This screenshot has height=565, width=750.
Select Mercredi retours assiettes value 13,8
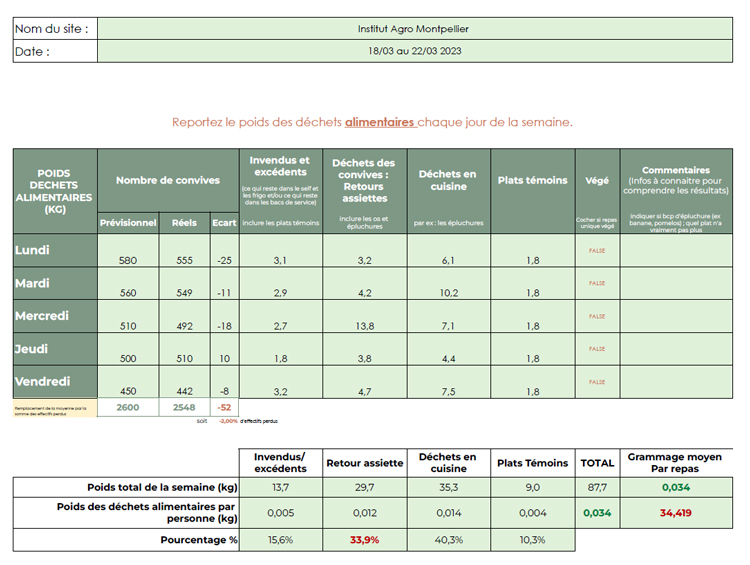365,316
